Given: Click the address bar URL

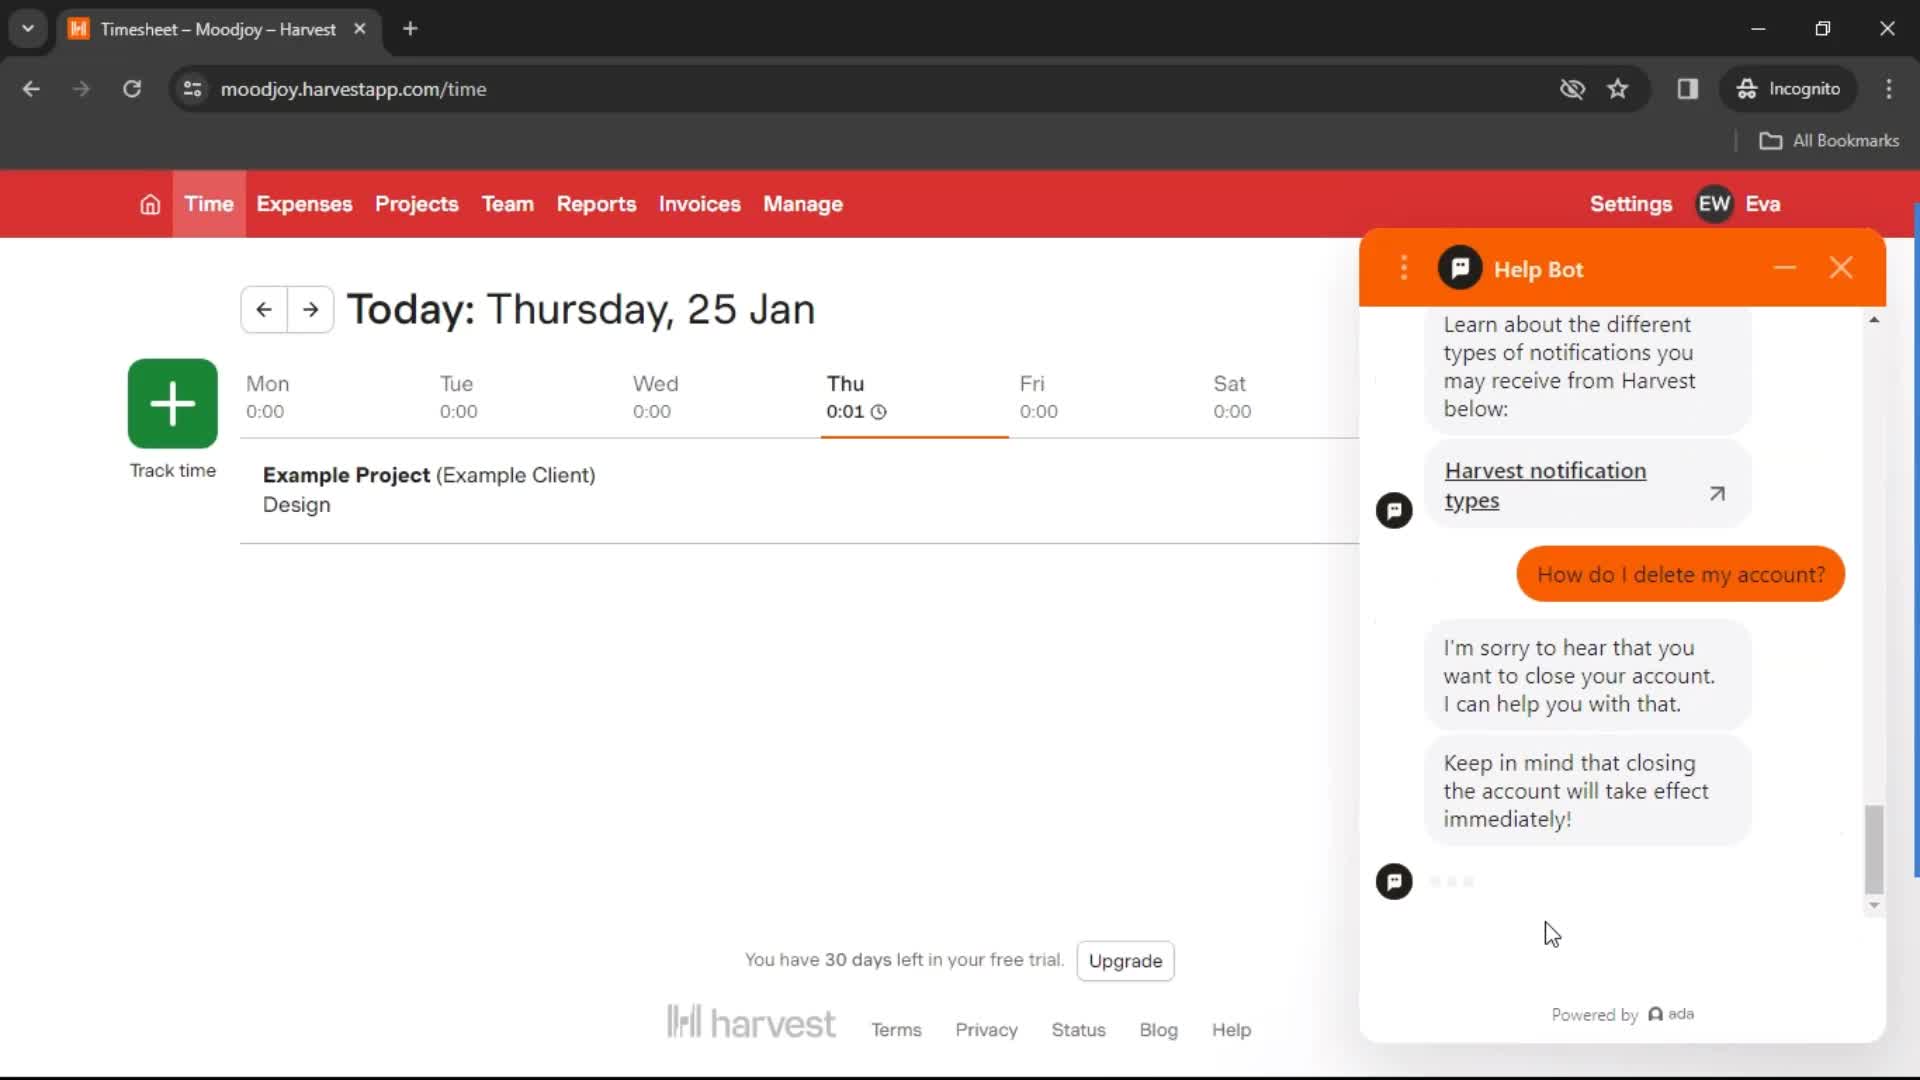Looking at the screenshot, I should pos(353,89).
